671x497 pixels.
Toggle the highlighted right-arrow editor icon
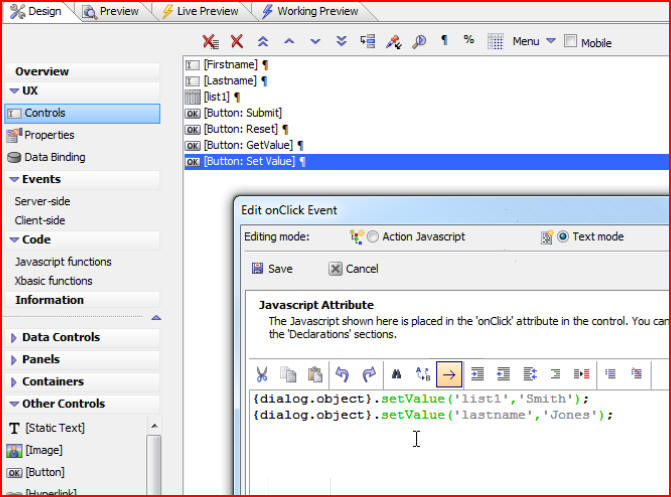449,375
